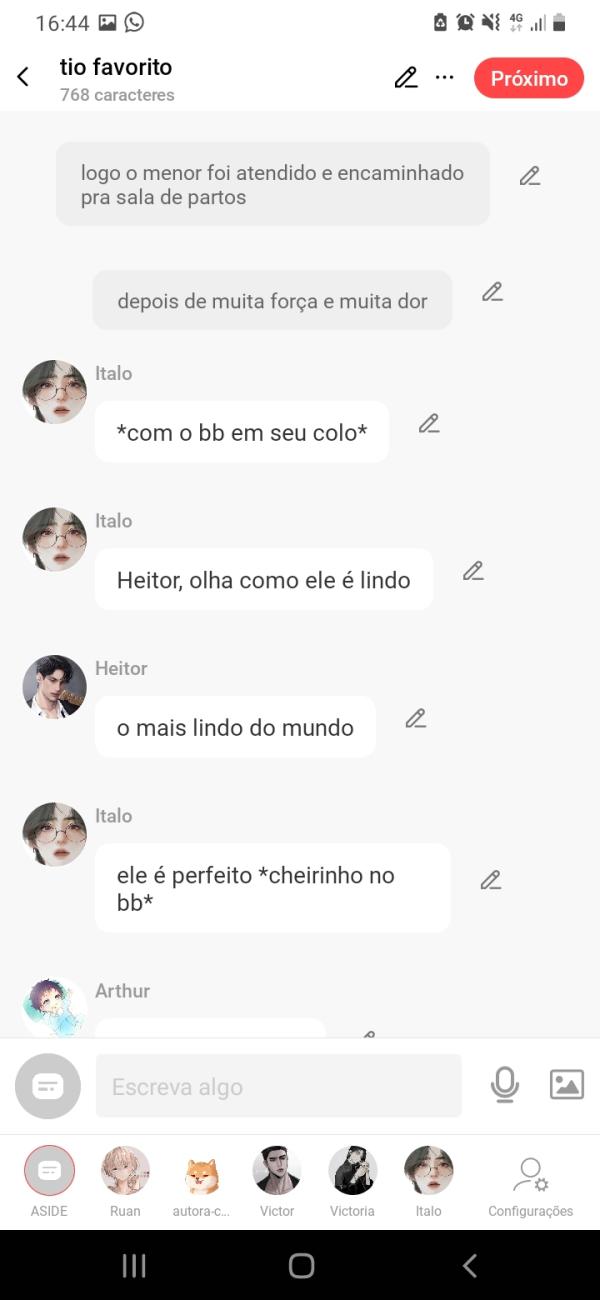Switch speaker to Ruan
This screenshot has height=1300, width=600.
(x=125, y=1171)
